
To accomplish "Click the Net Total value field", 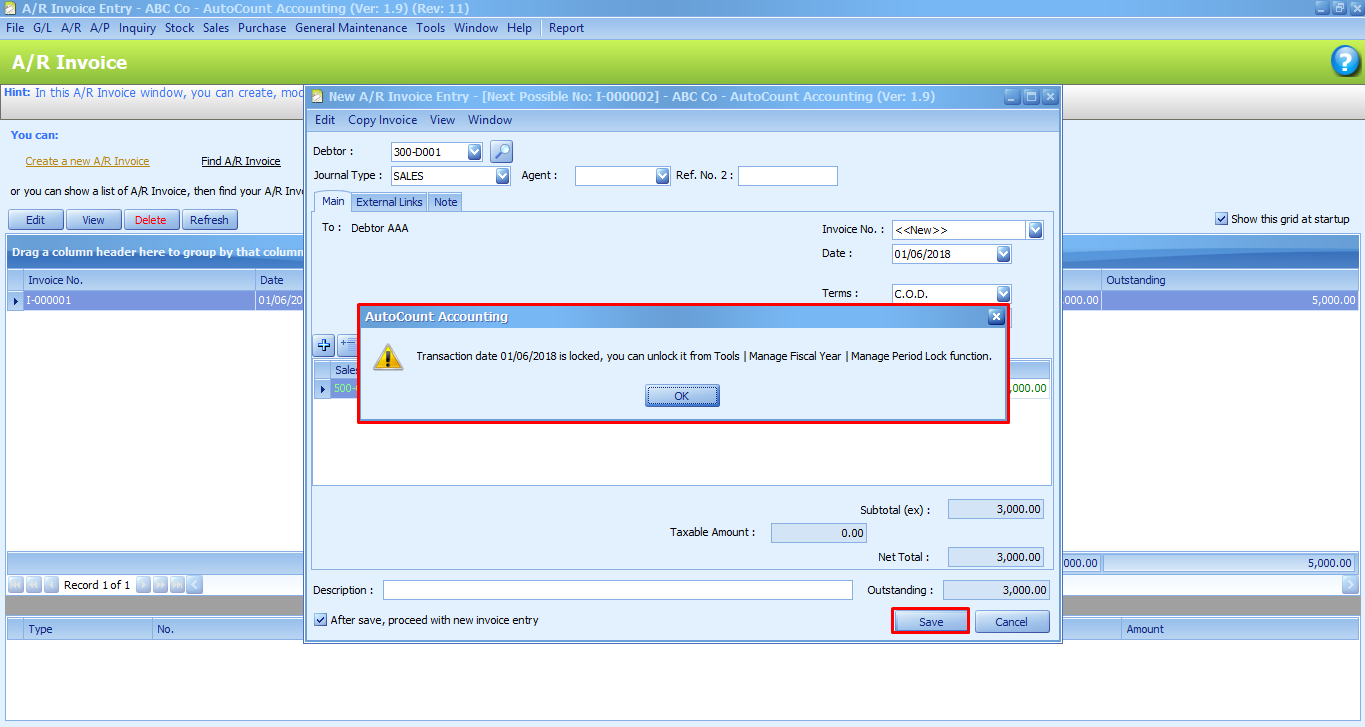I will pyautogui.click(x=997, y=557).
